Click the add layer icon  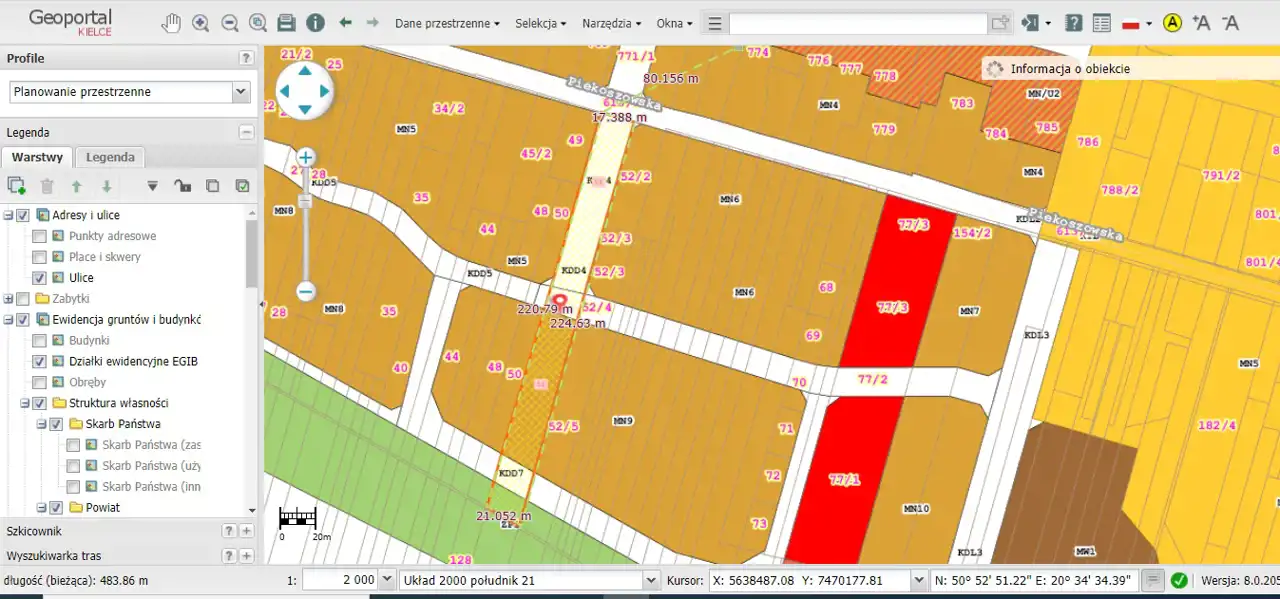coord(16,185)
